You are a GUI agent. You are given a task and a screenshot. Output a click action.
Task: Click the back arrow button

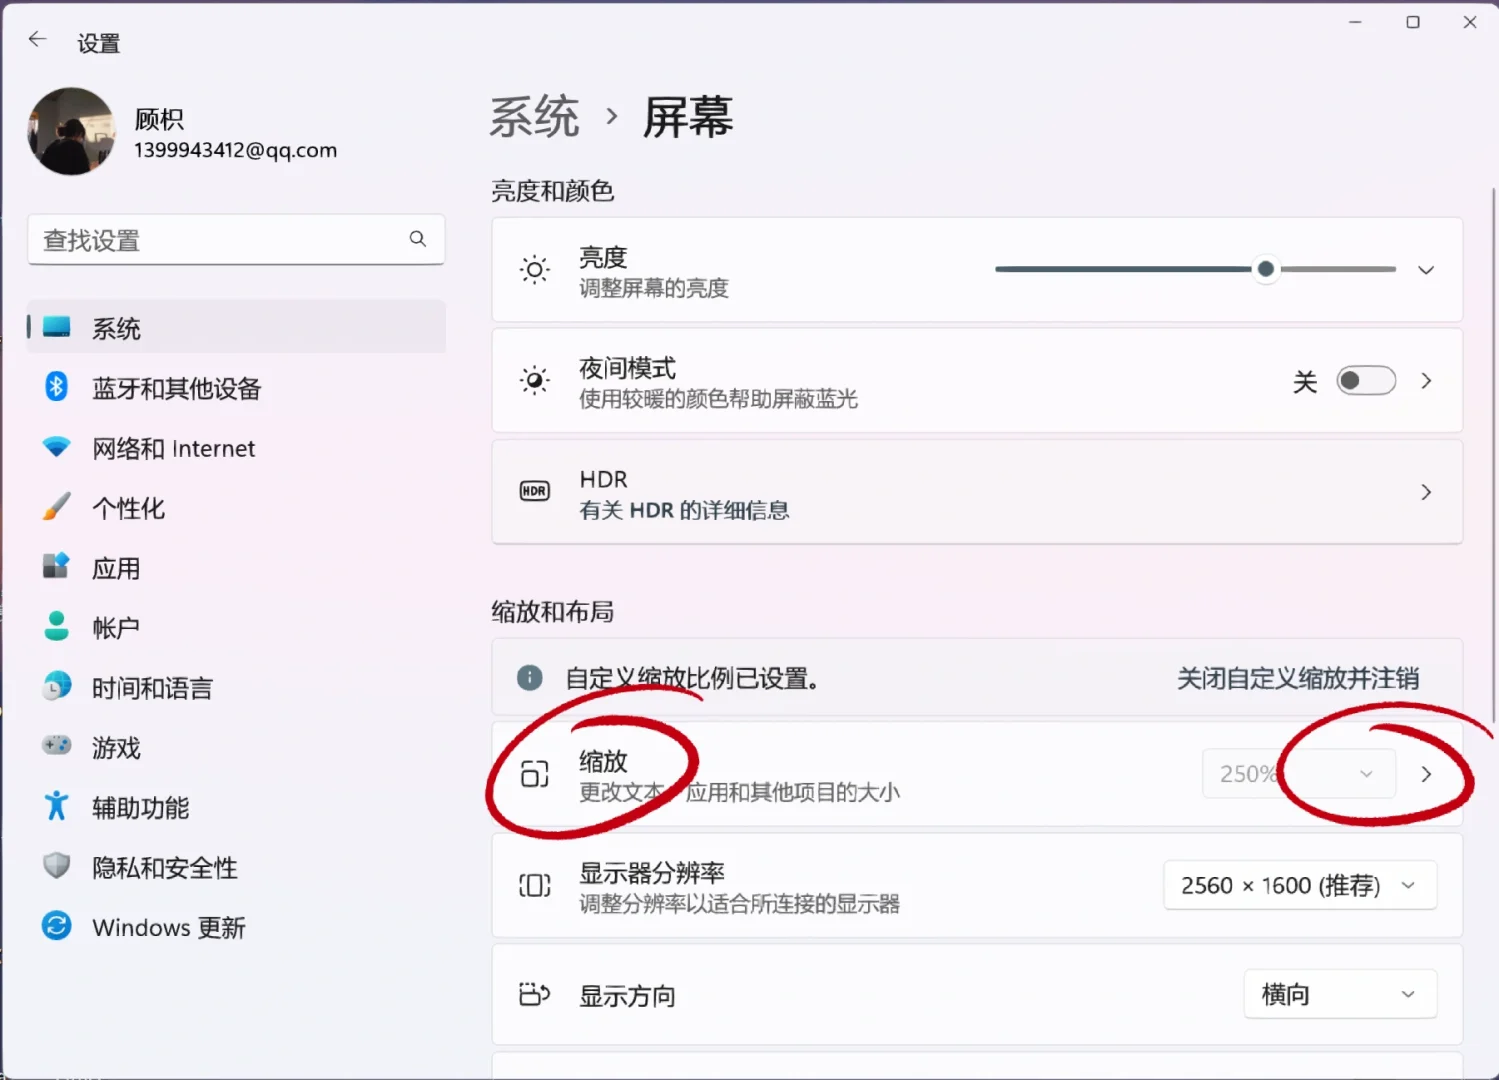coord(37,39)
